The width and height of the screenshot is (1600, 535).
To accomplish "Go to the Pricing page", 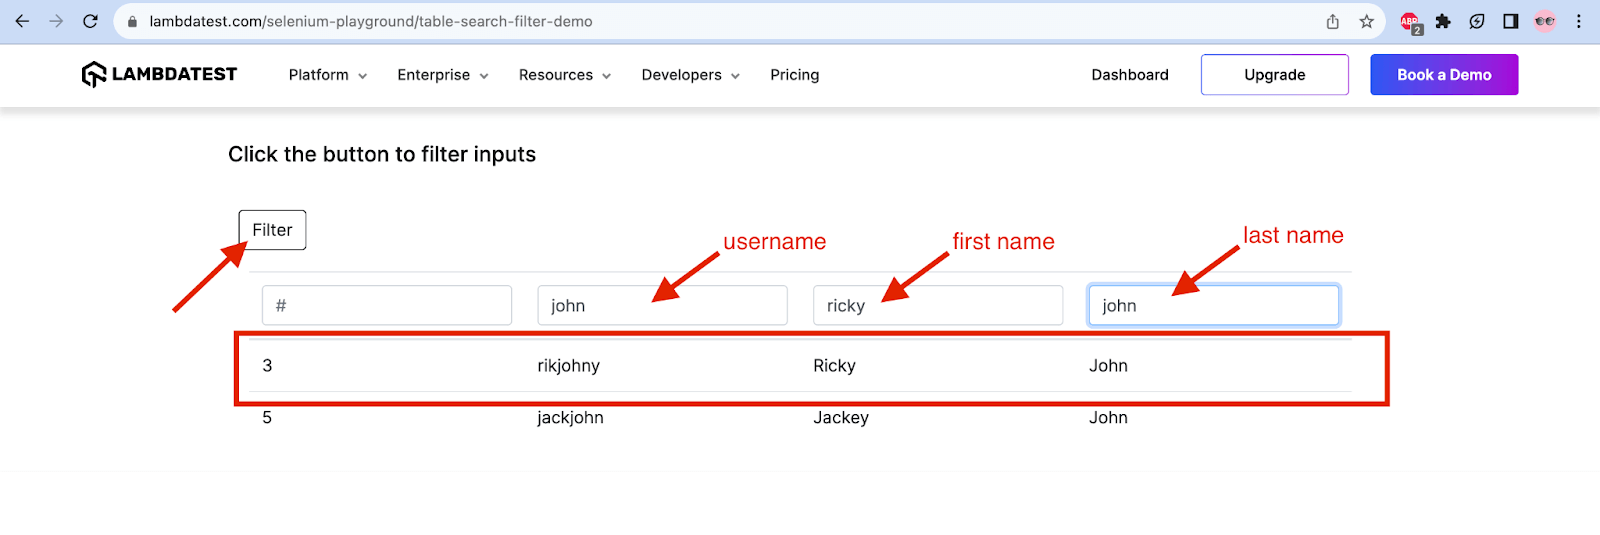I will tap(794, 75).
